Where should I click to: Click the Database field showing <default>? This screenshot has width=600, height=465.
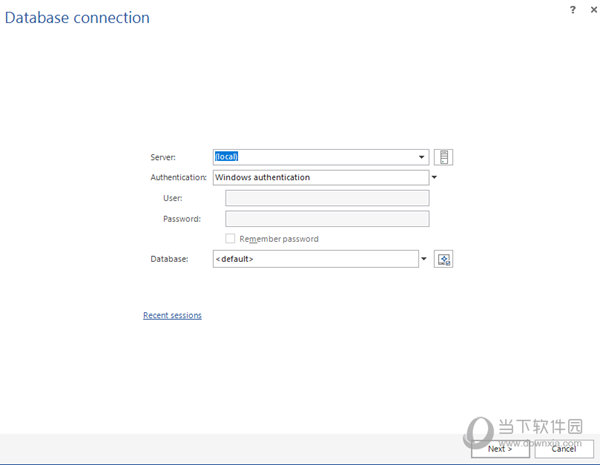(x=314, y=259)
